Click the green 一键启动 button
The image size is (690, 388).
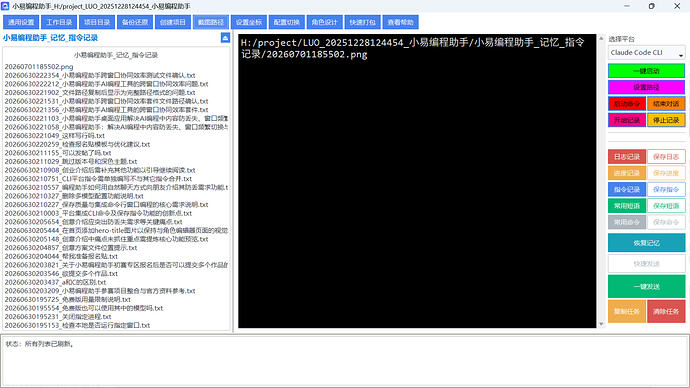[646, 71]
